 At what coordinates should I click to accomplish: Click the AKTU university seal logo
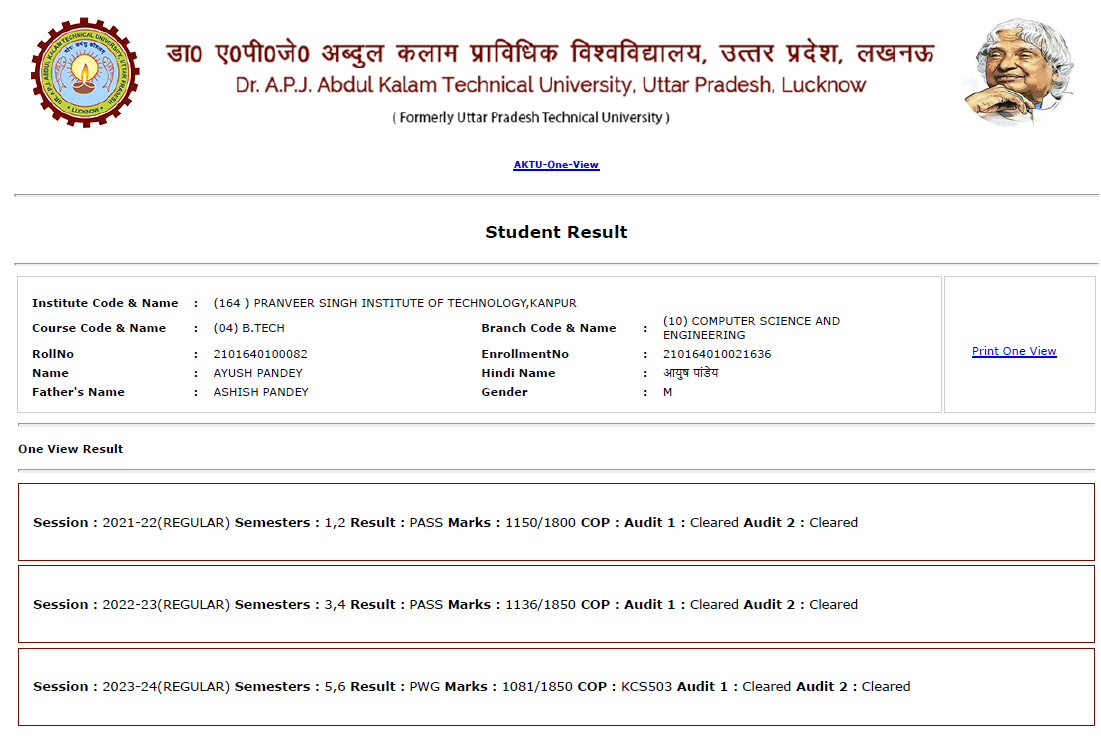(85, 73)
